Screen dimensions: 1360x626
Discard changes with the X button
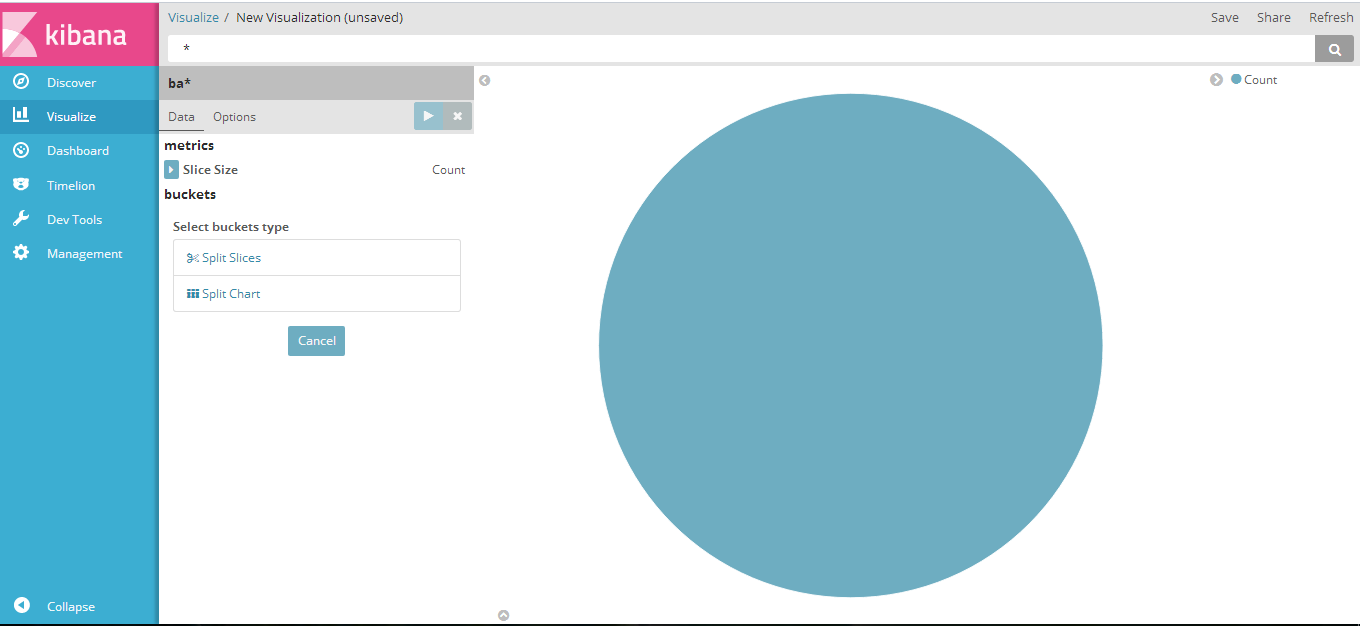[457, 116]
